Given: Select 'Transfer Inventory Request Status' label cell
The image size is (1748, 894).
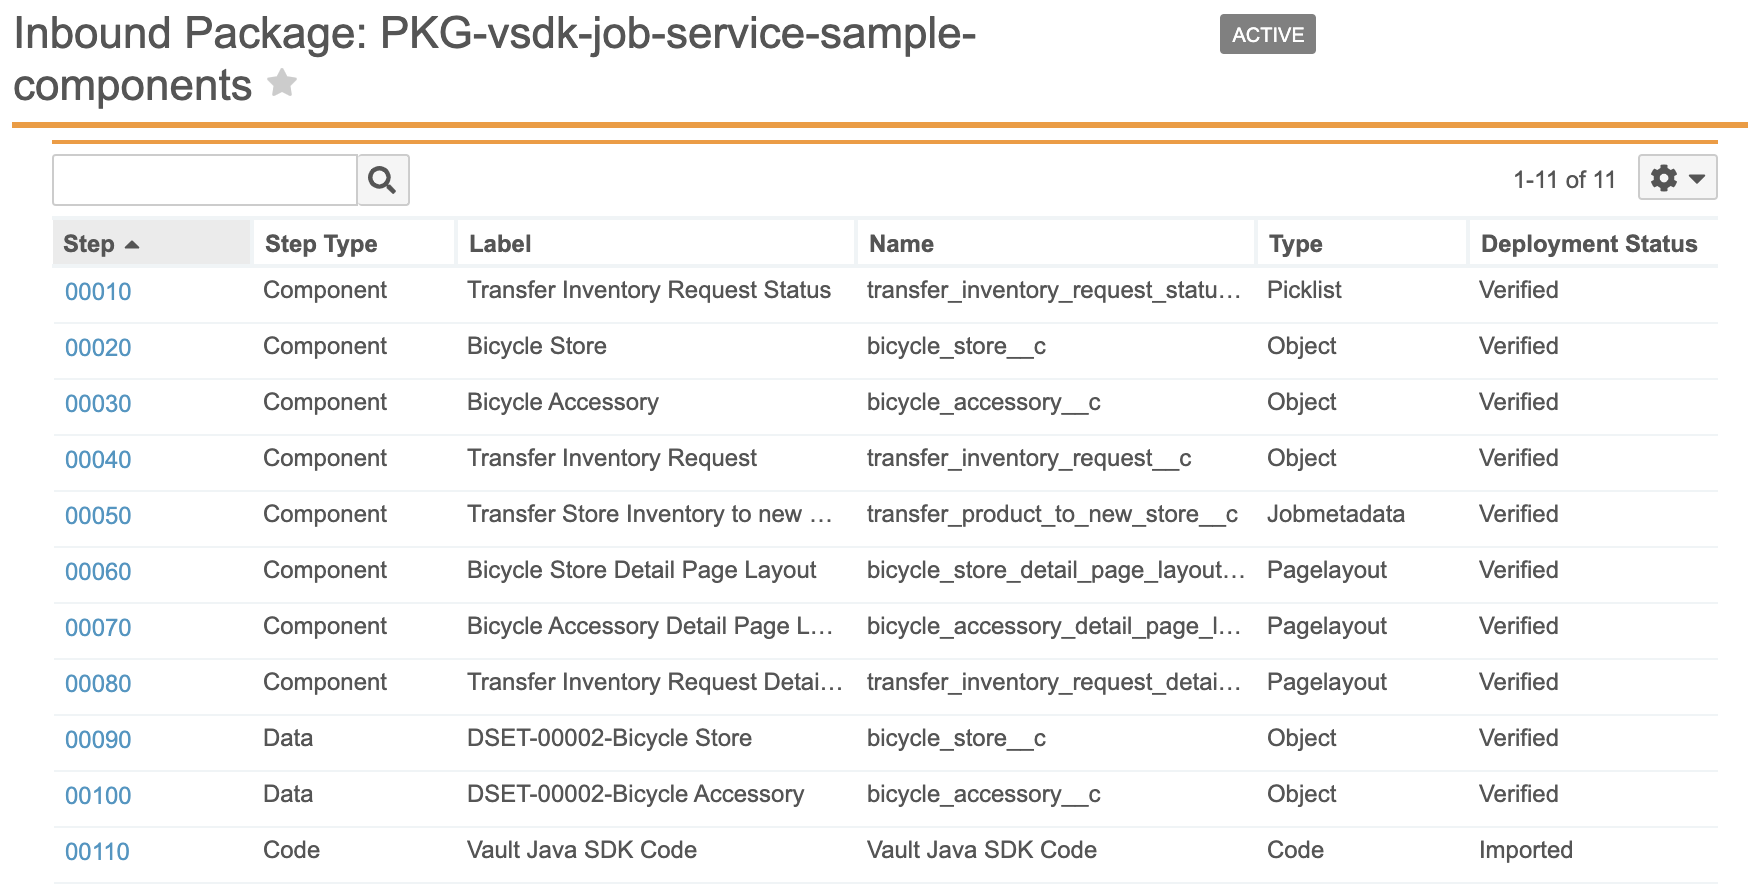Looking at the screenshot, I should (x=649, y=290).
